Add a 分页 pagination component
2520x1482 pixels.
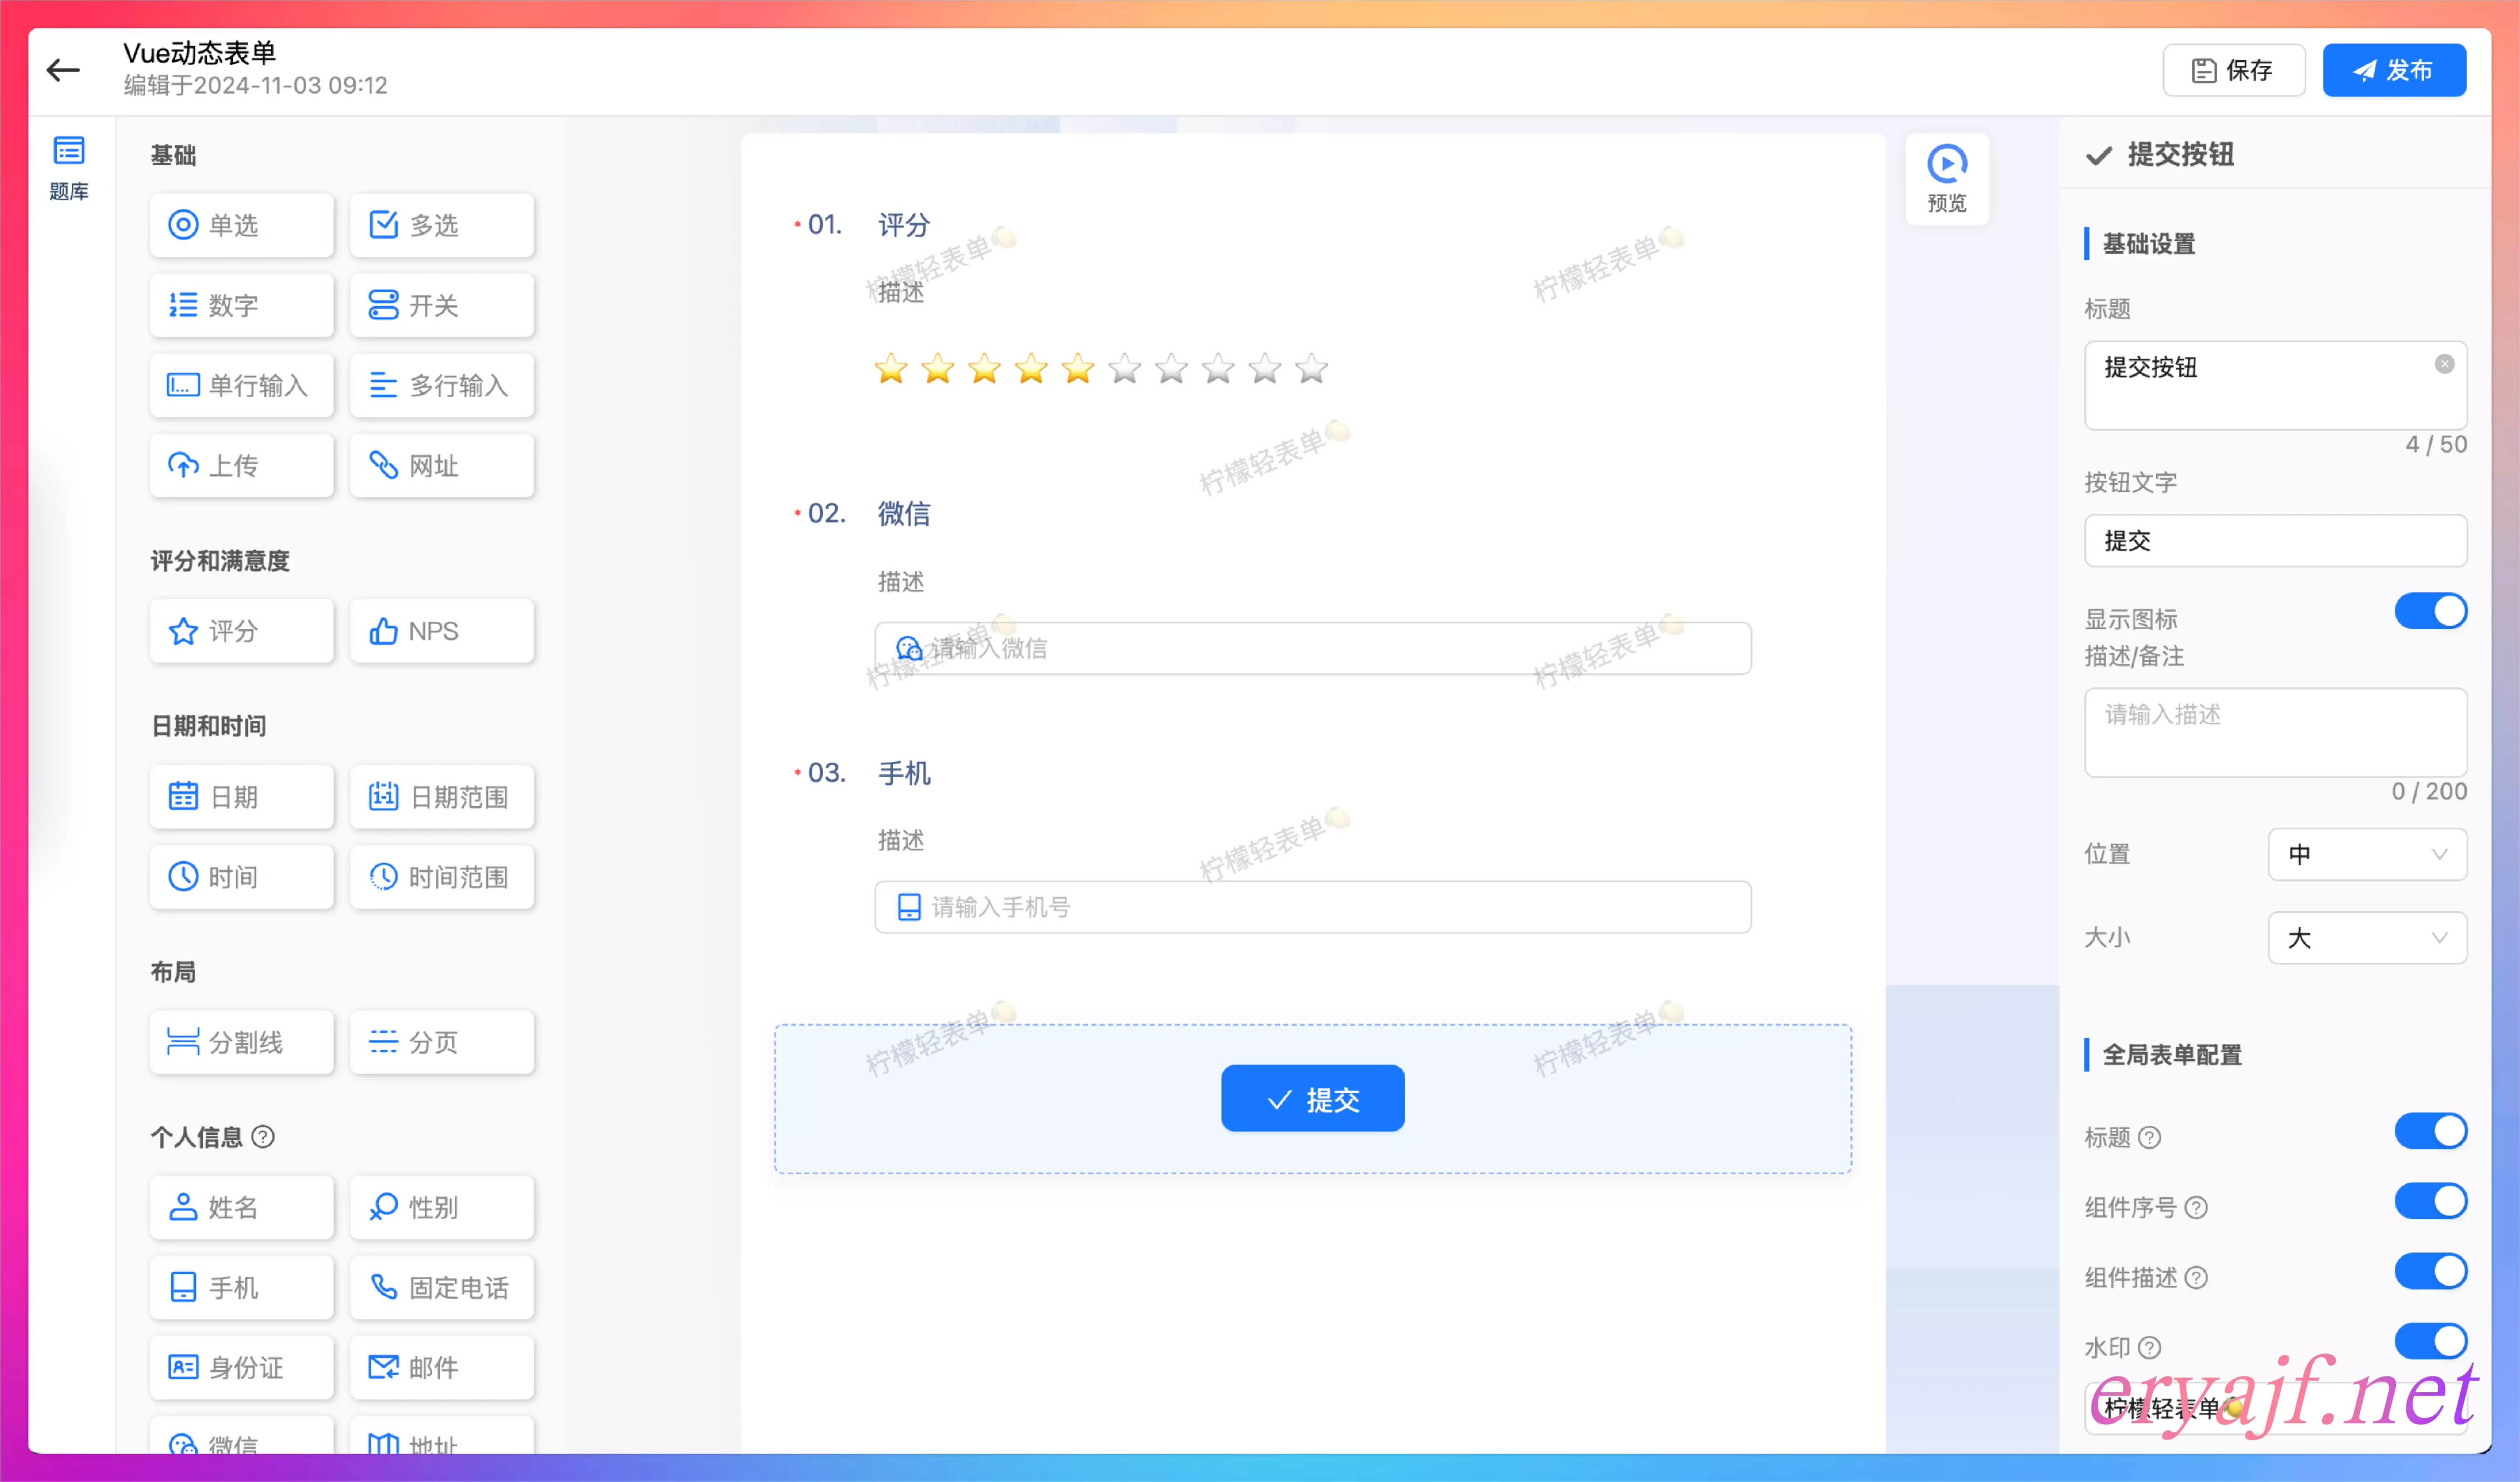[442, 1042]
